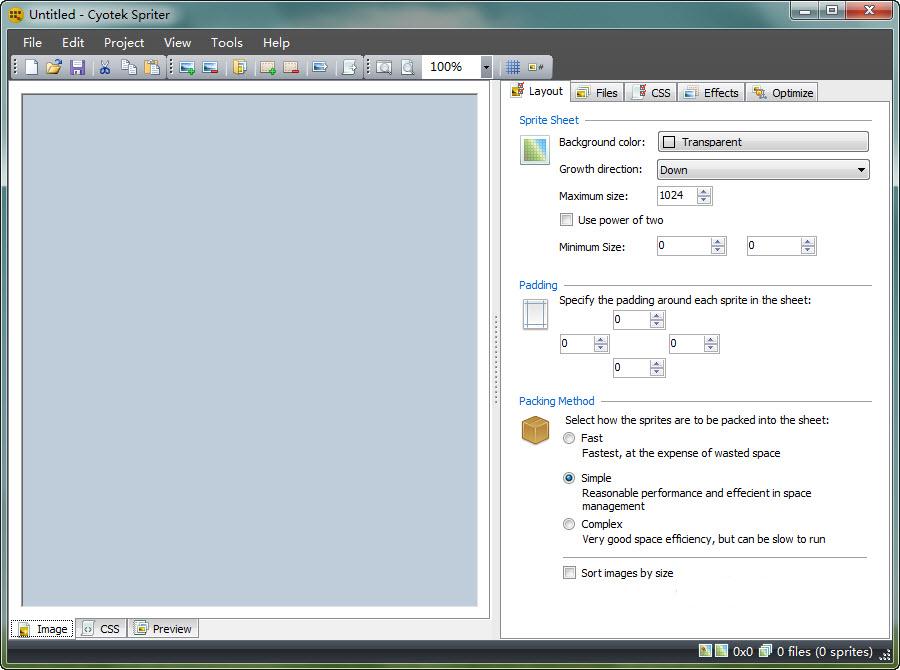This screenshot has width=900, height=670.
Task: Open the Help menu
Action: coord(276,42)
